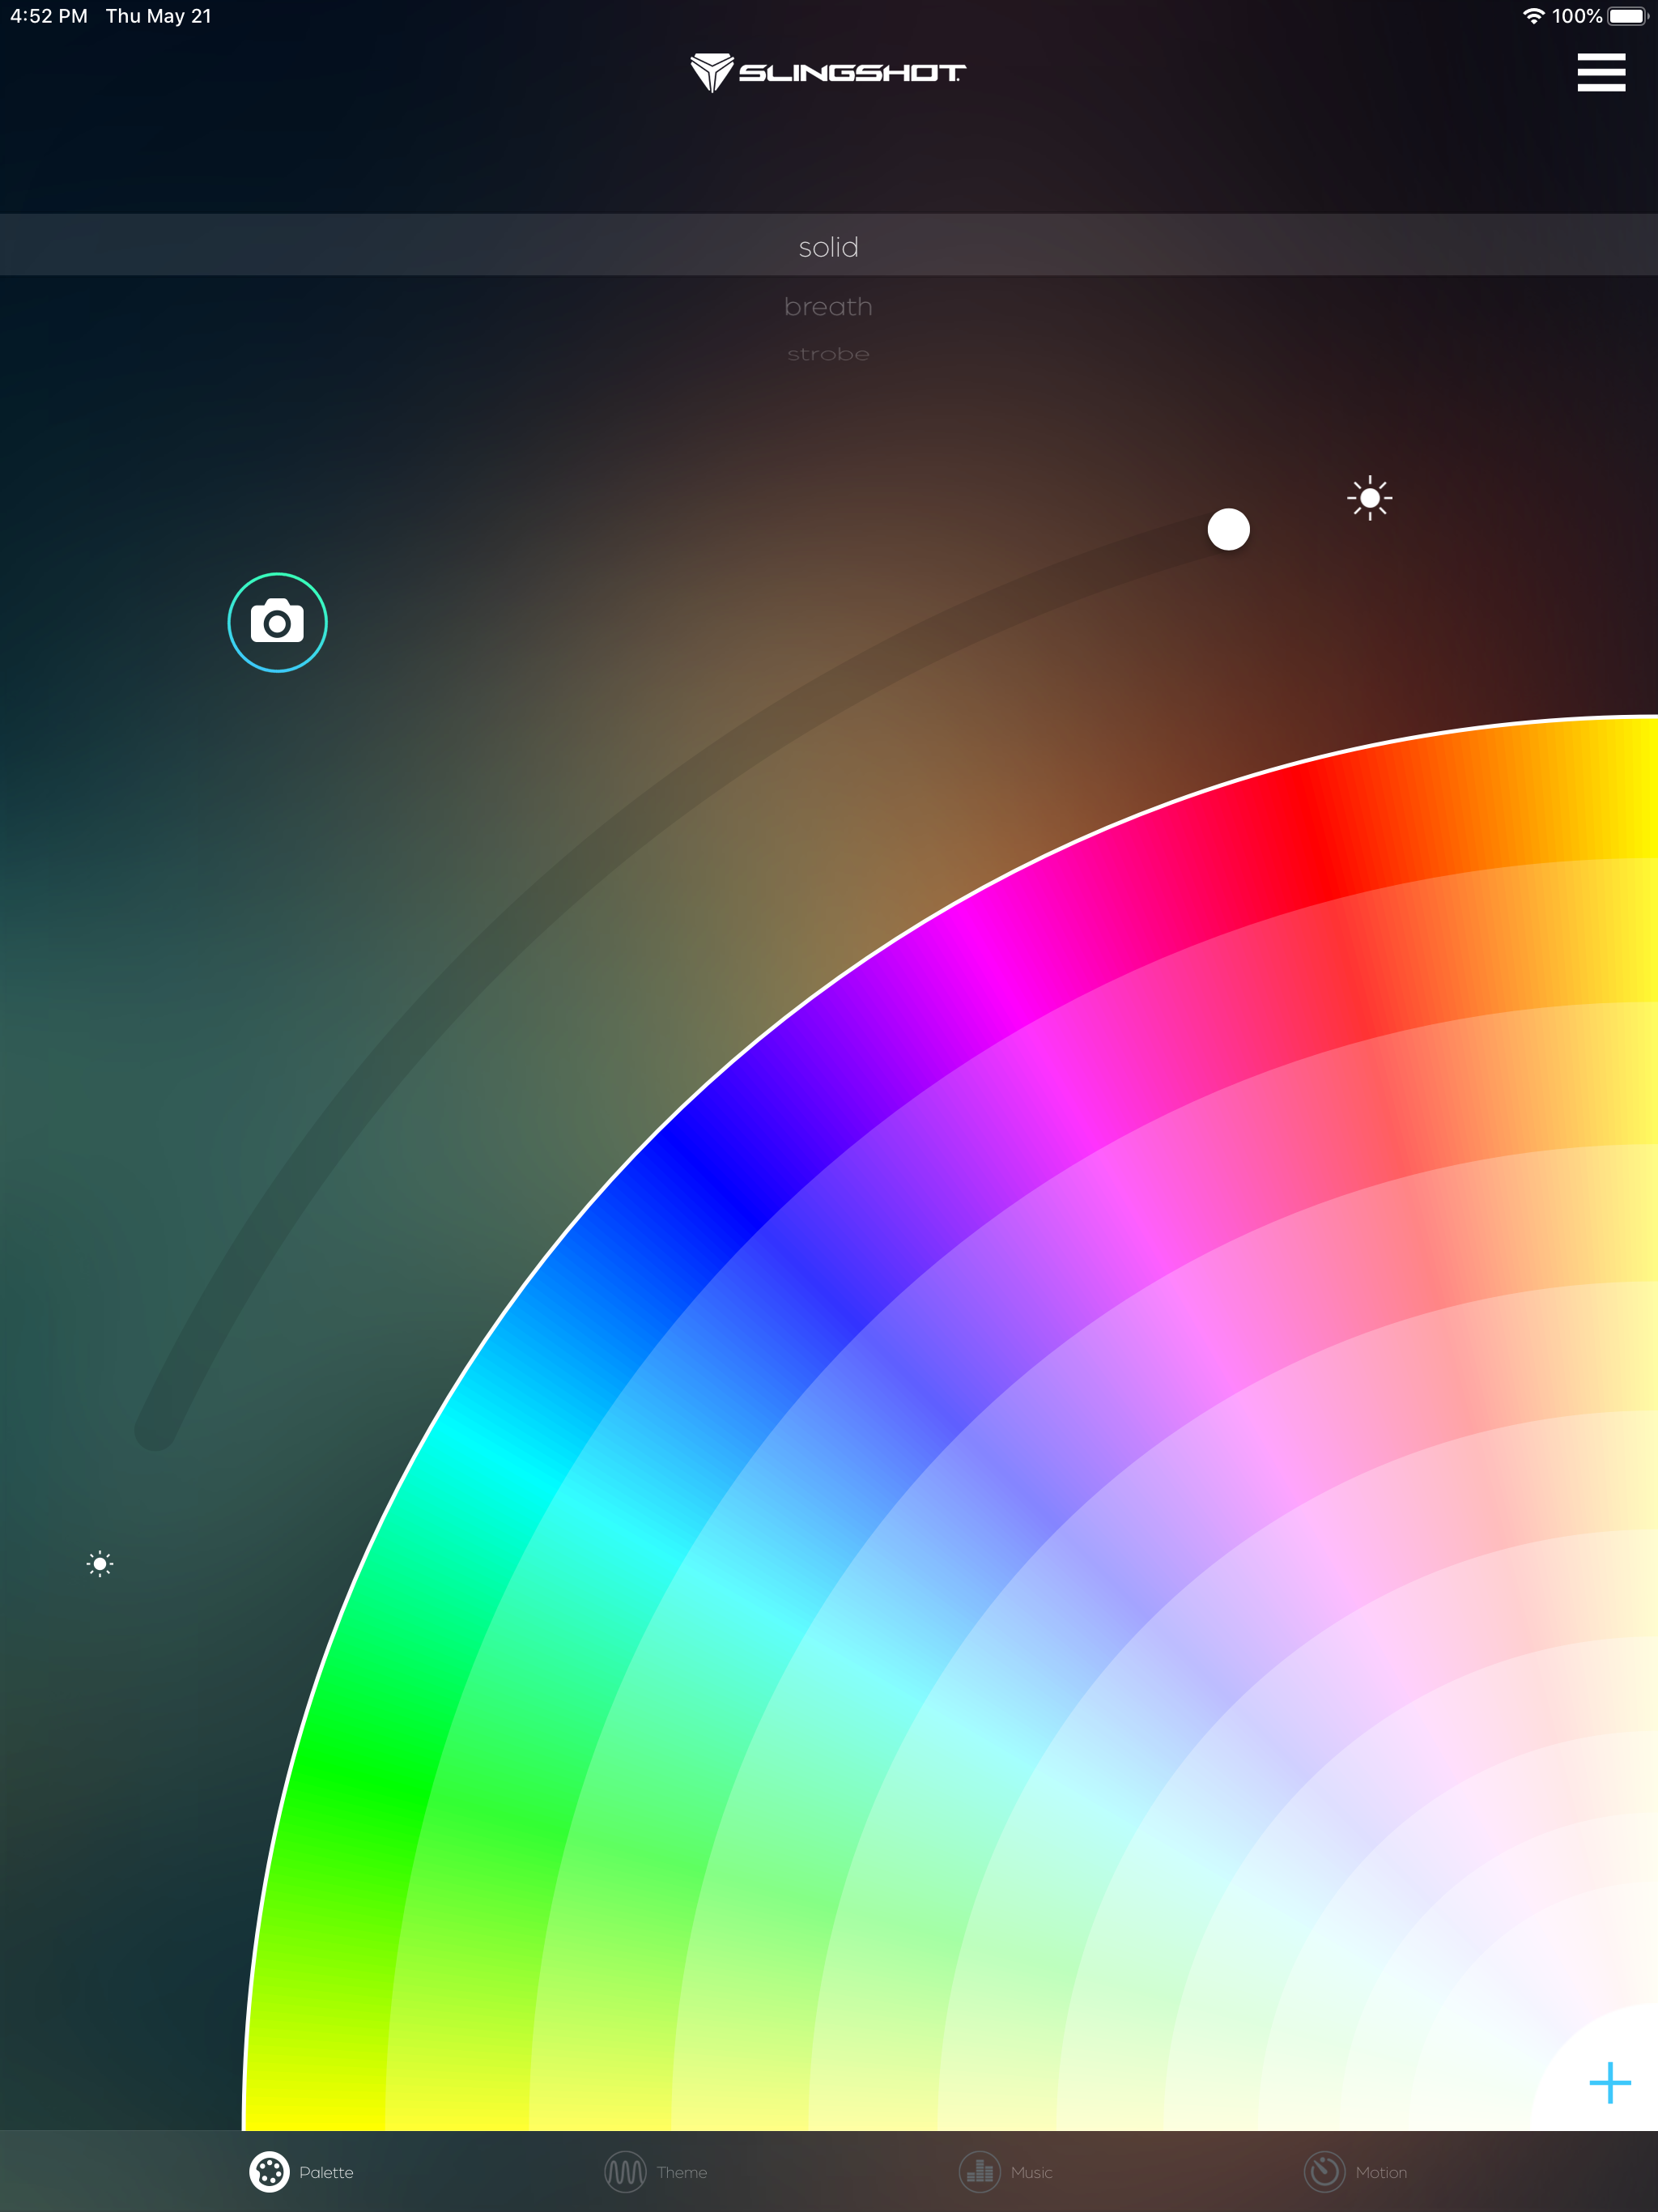
Task: Tap the camera color capture icon
Action: [x=277, y=622]
